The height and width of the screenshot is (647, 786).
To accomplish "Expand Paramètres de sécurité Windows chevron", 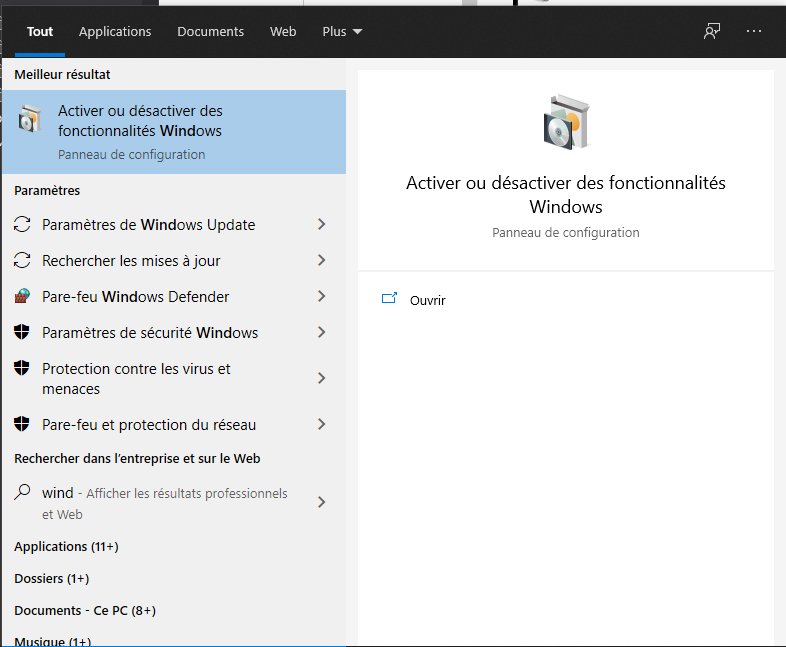I will click(x=322, y=332).
